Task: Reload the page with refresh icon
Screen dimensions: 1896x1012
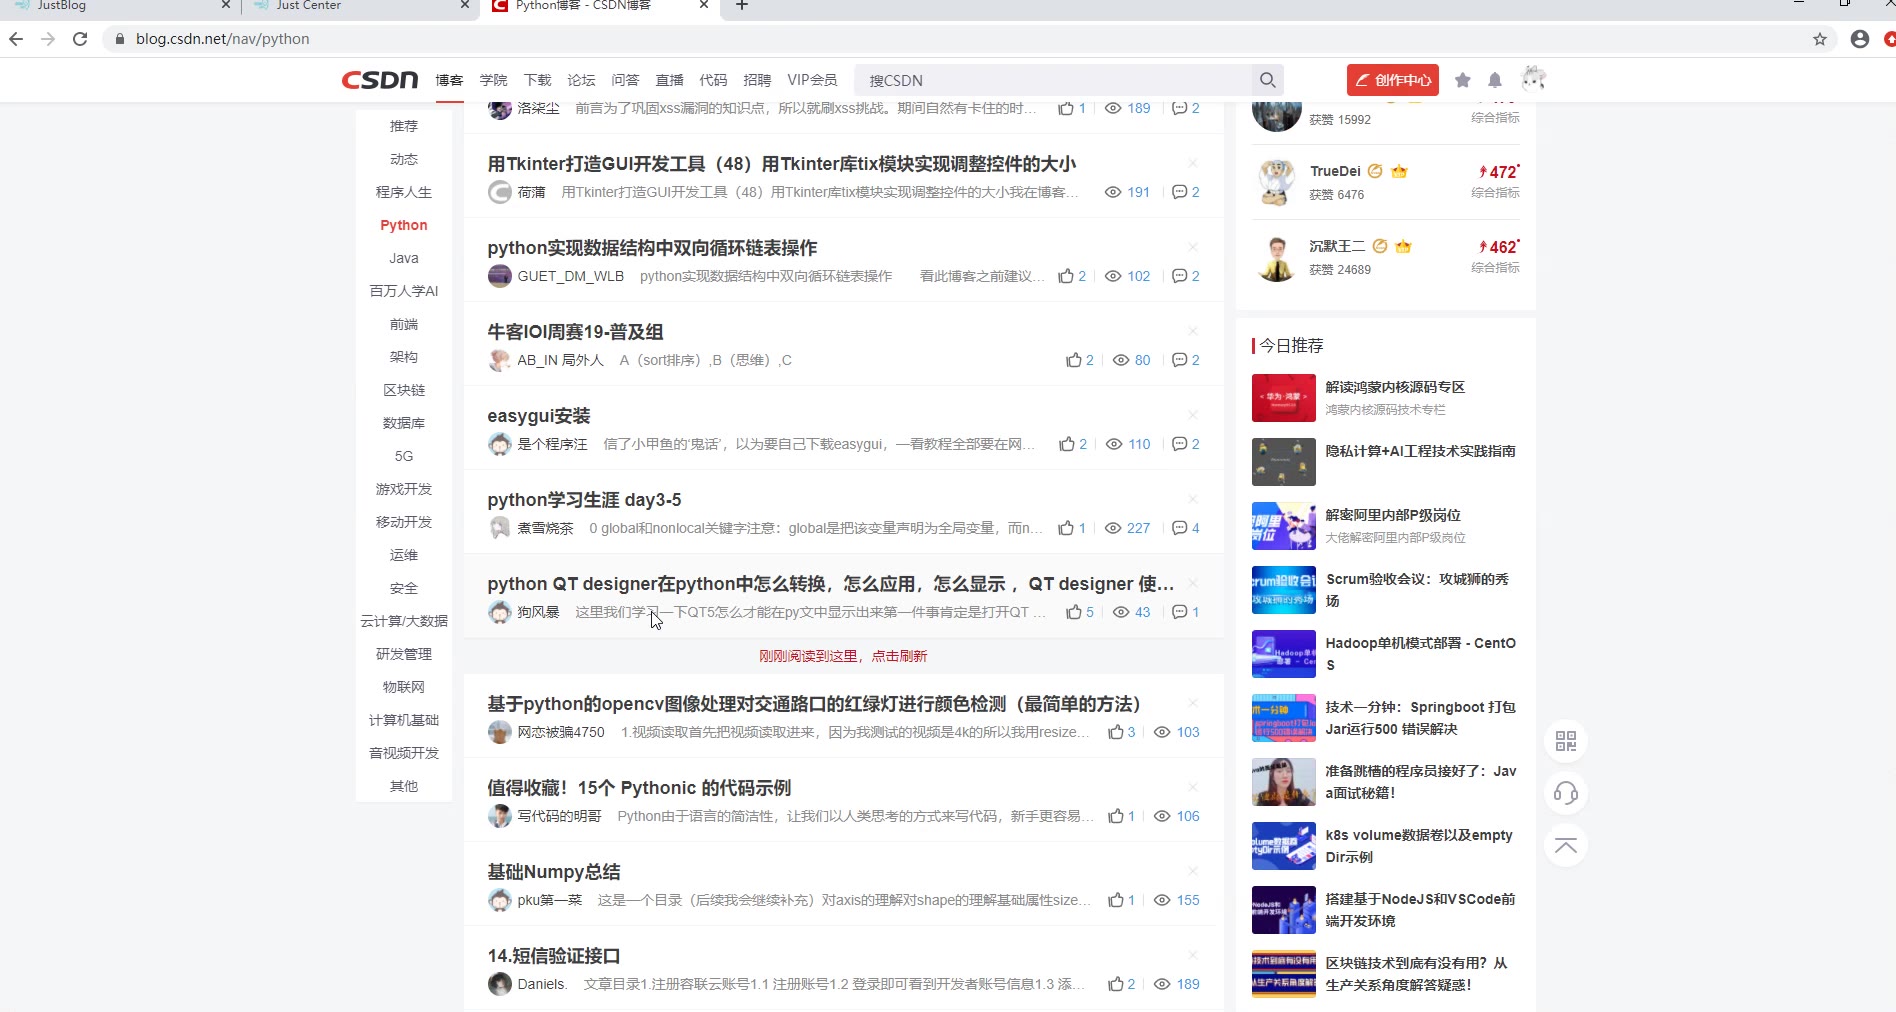Action: coord(80,39)
